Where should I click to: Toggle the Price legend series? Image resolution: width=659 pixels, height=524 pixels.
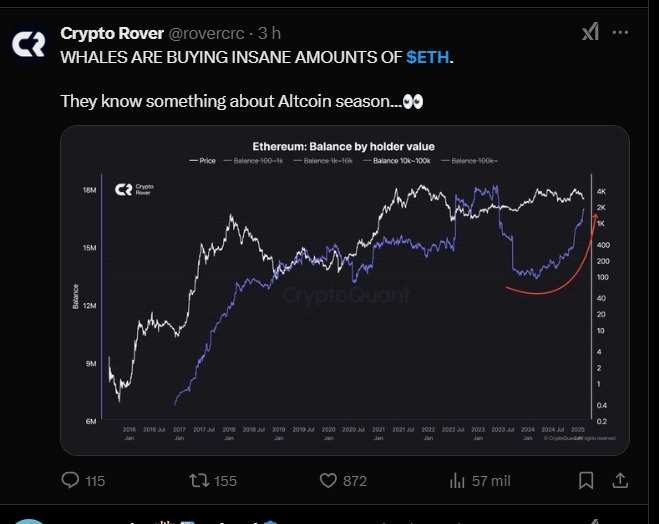202,161
